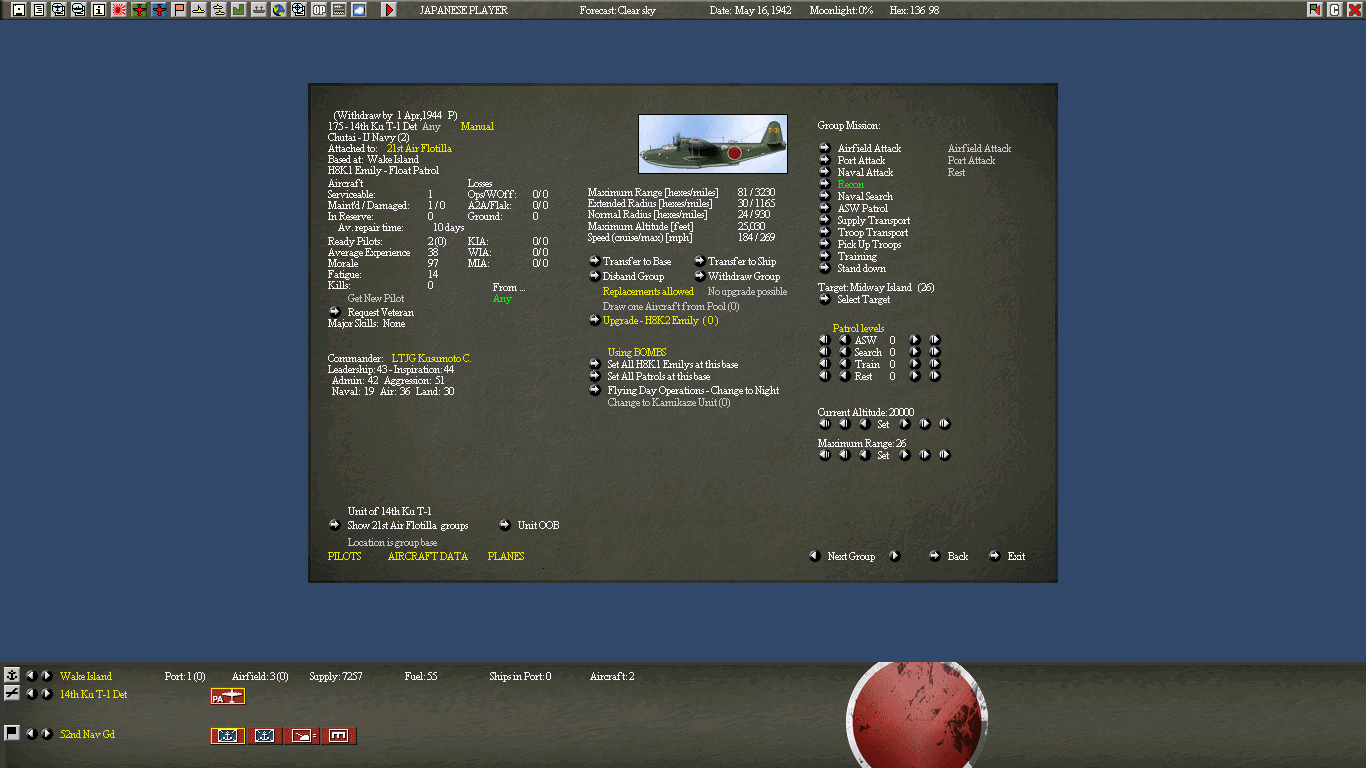Set group mission to Training
This screenshot has width=1366, height=768.
click(x=825, y=256)
